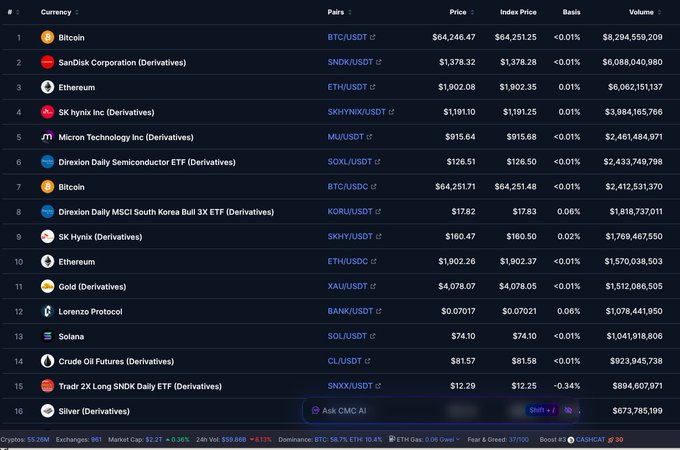Click the Gold derivatives icon
Screen dimensions: 680x450
(47, 287)
